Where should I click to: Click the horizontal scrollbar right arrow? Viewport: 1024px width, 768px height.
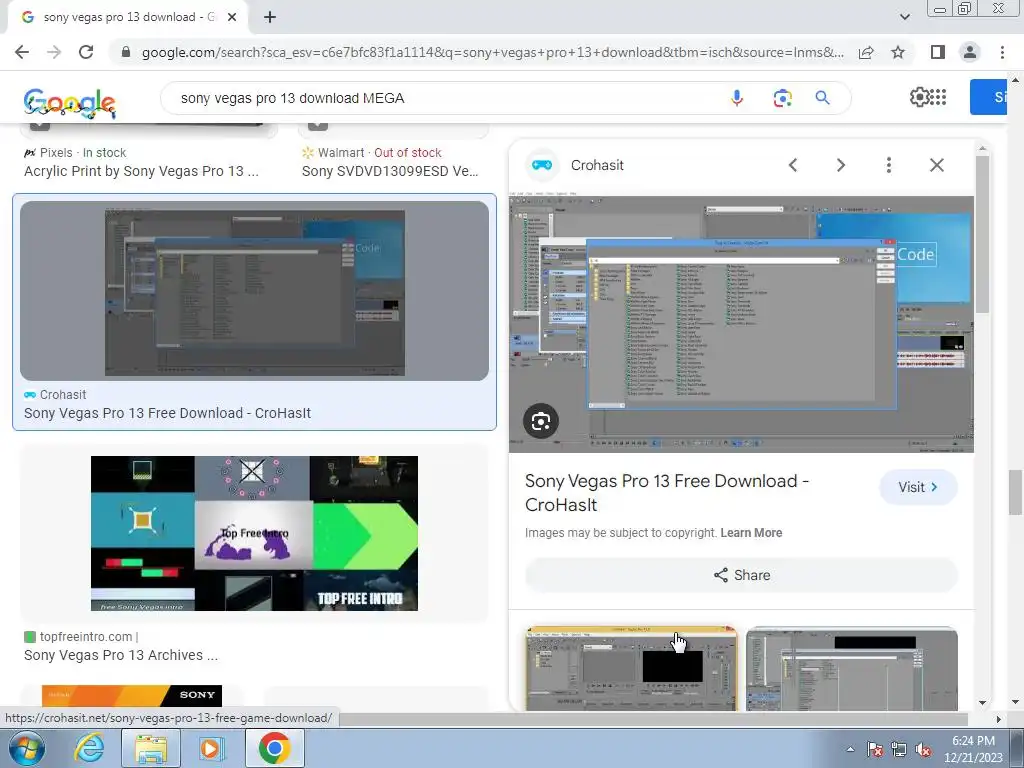[x=998, y=719]
